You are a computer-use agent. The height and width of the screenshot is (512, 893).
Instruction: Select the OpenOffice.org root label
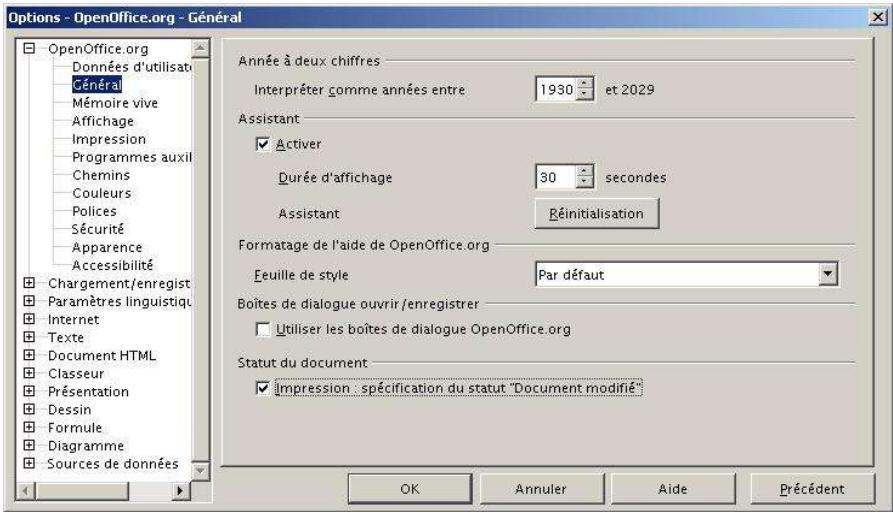[x=98, y=49]
